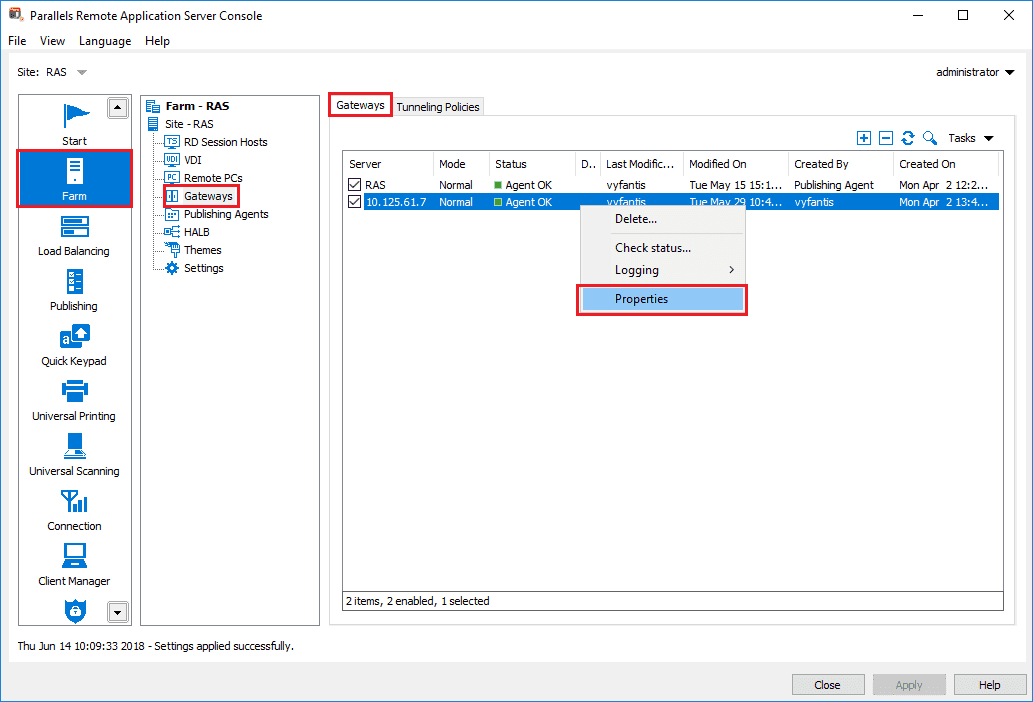Image resolution: width=1033 pixels, height=702 pixels.
Task: Select the 10.125.61.7 server cell
Action: pyautogui.click(x=396, y=202)
